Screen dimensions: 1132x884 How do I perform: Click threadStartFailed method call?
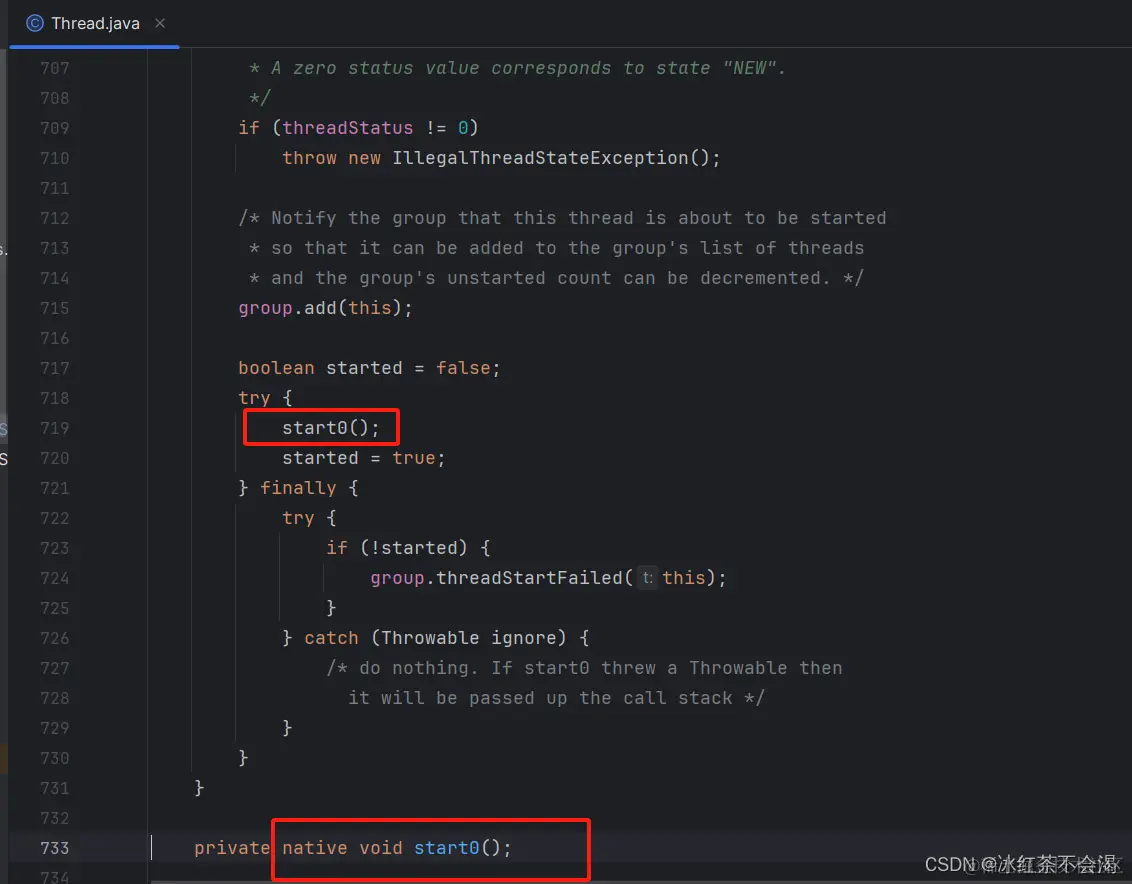point(529,578)
